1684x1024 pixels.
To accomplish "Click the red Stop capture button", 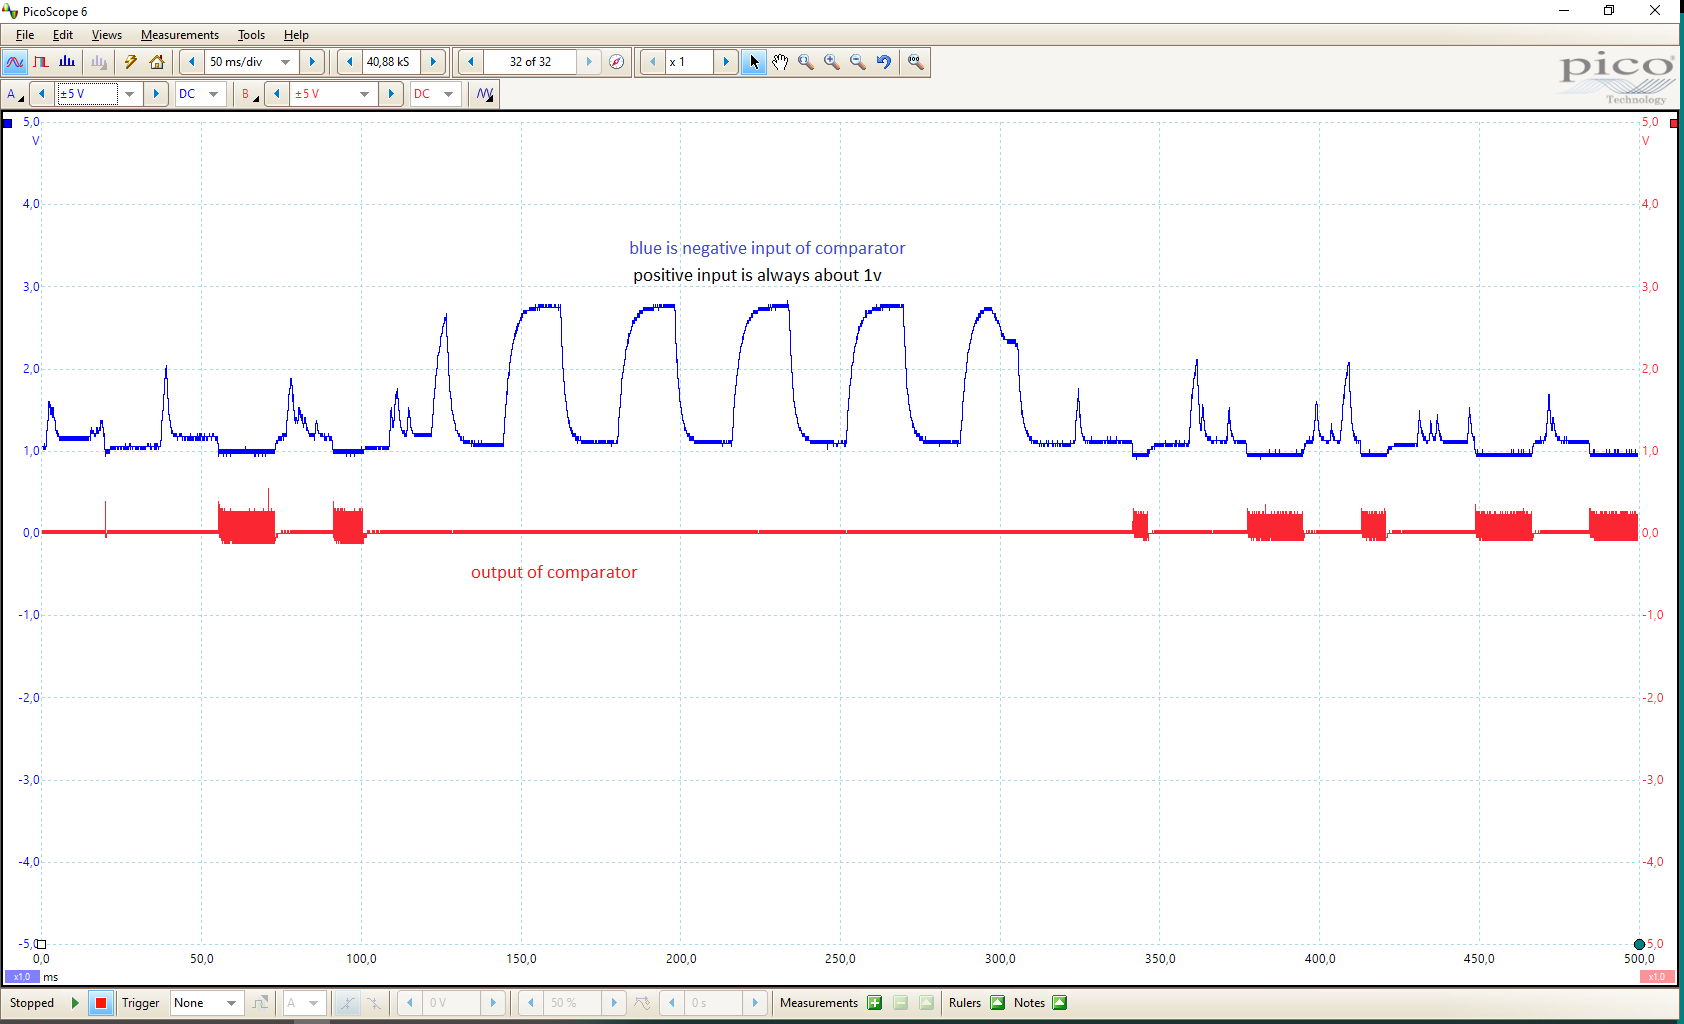I will pyautogui.click(x=101, y=1003).
